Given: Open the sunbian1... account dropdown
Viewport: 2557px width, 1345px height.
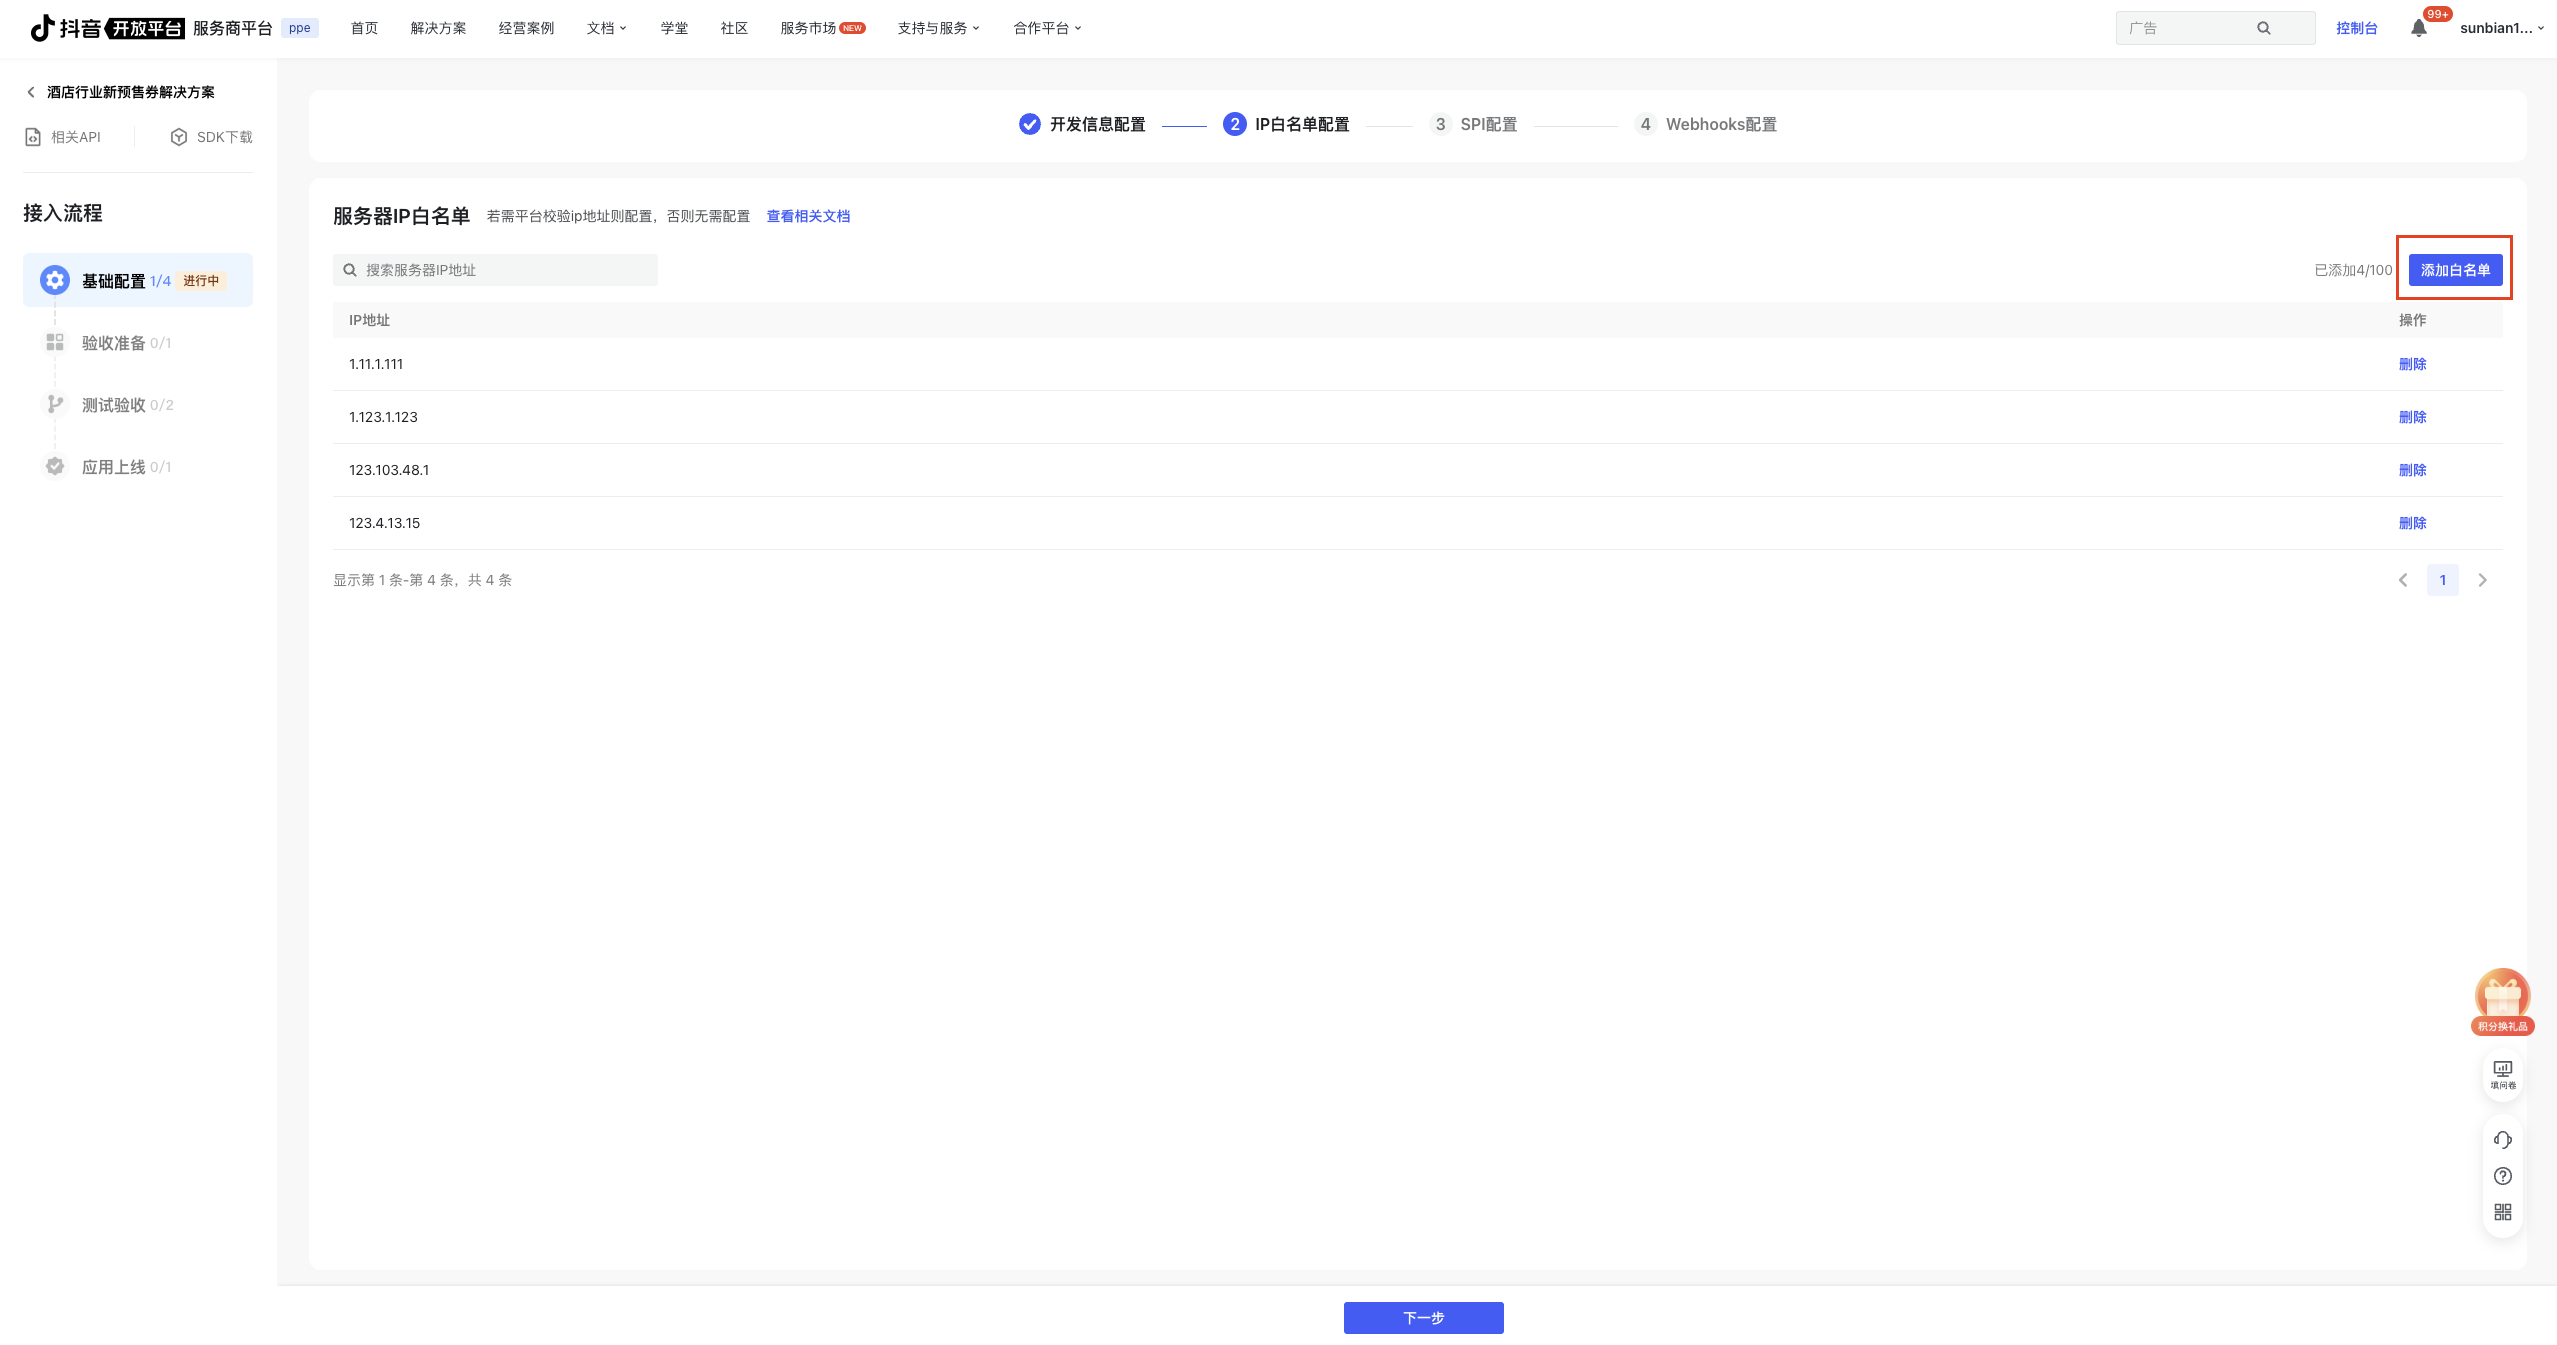Looking at the screenshot, I should click(2502, 28).
